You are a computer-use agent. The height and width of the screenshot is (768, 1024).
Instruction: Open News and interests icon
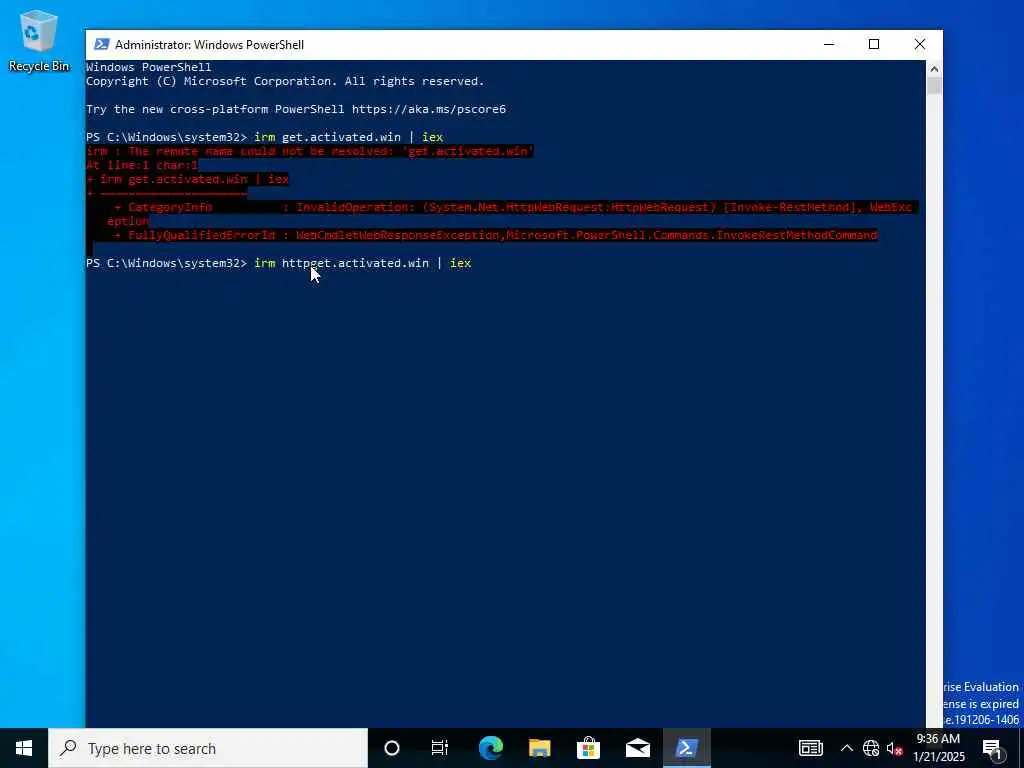coord(810,748)
